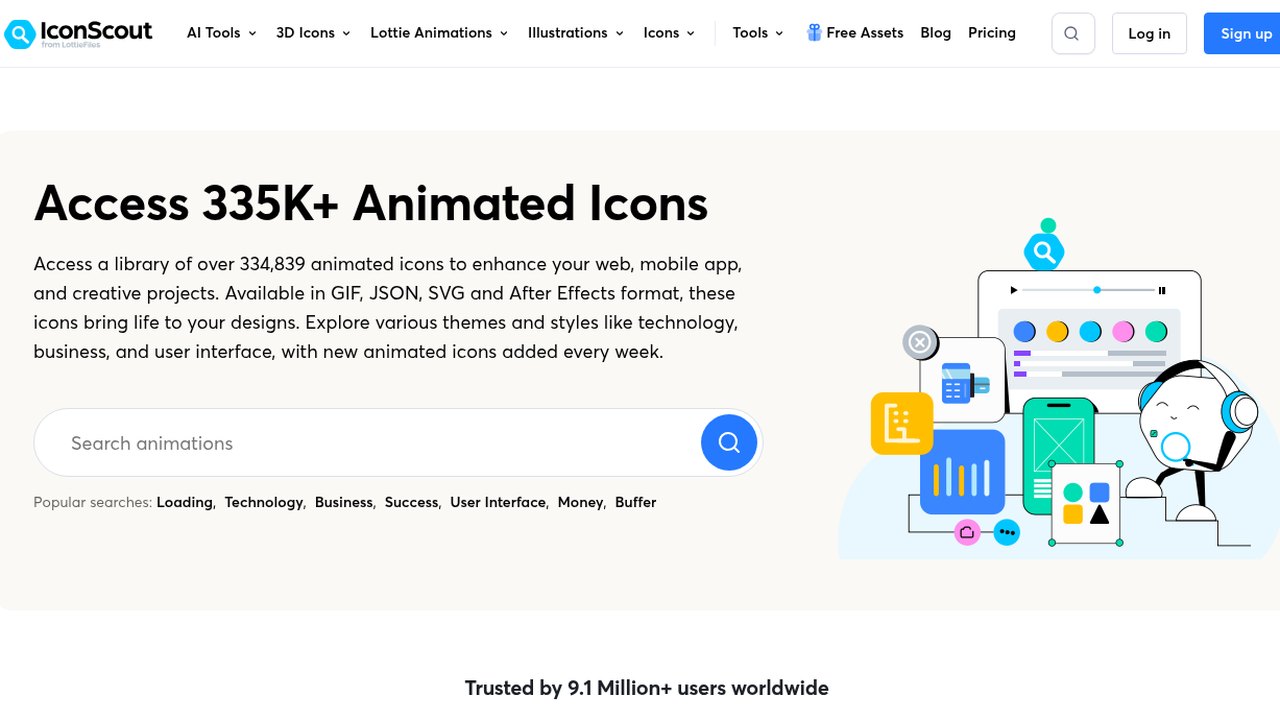
Task: Open the Blog page
Action: (x=936, y=33)
